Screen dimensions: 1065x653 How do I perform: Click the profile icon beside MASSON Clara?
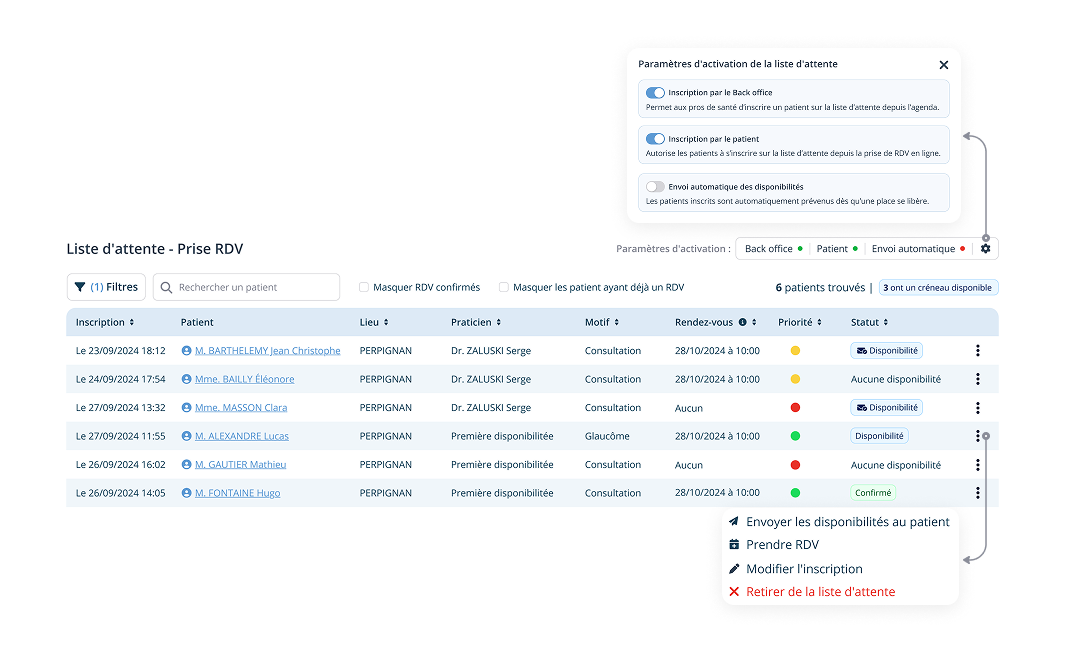coord(186,408)
